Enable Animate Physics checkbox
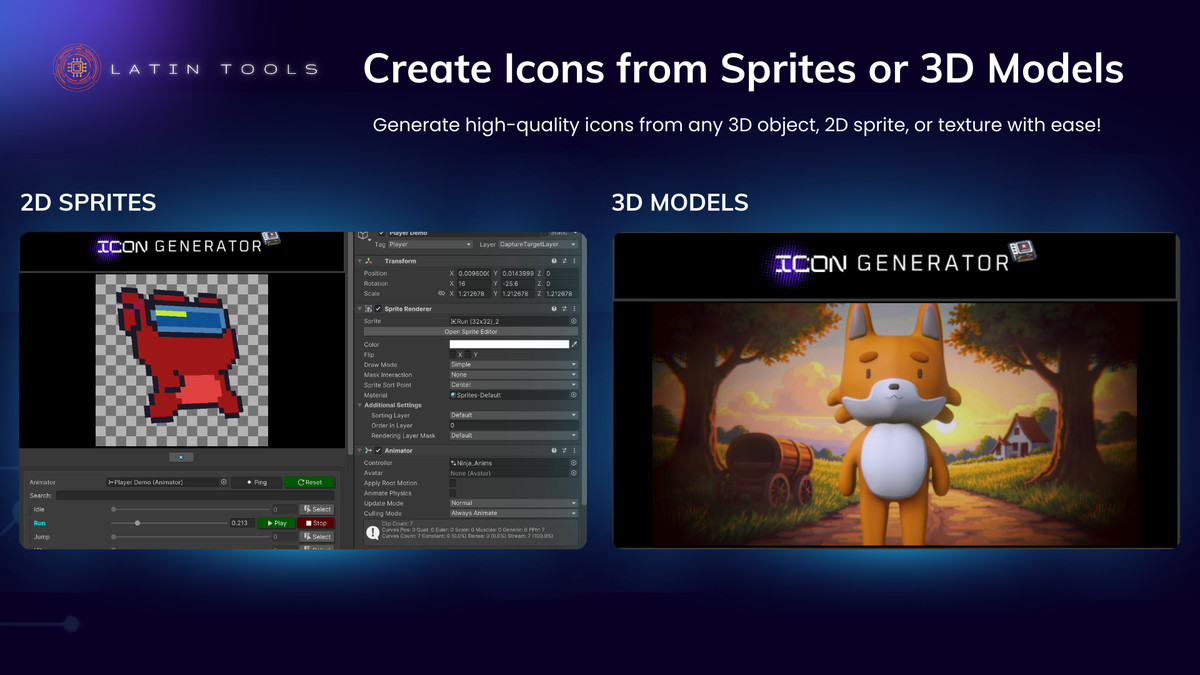This screenshot has height=675, width=1200. pos(453,493)
